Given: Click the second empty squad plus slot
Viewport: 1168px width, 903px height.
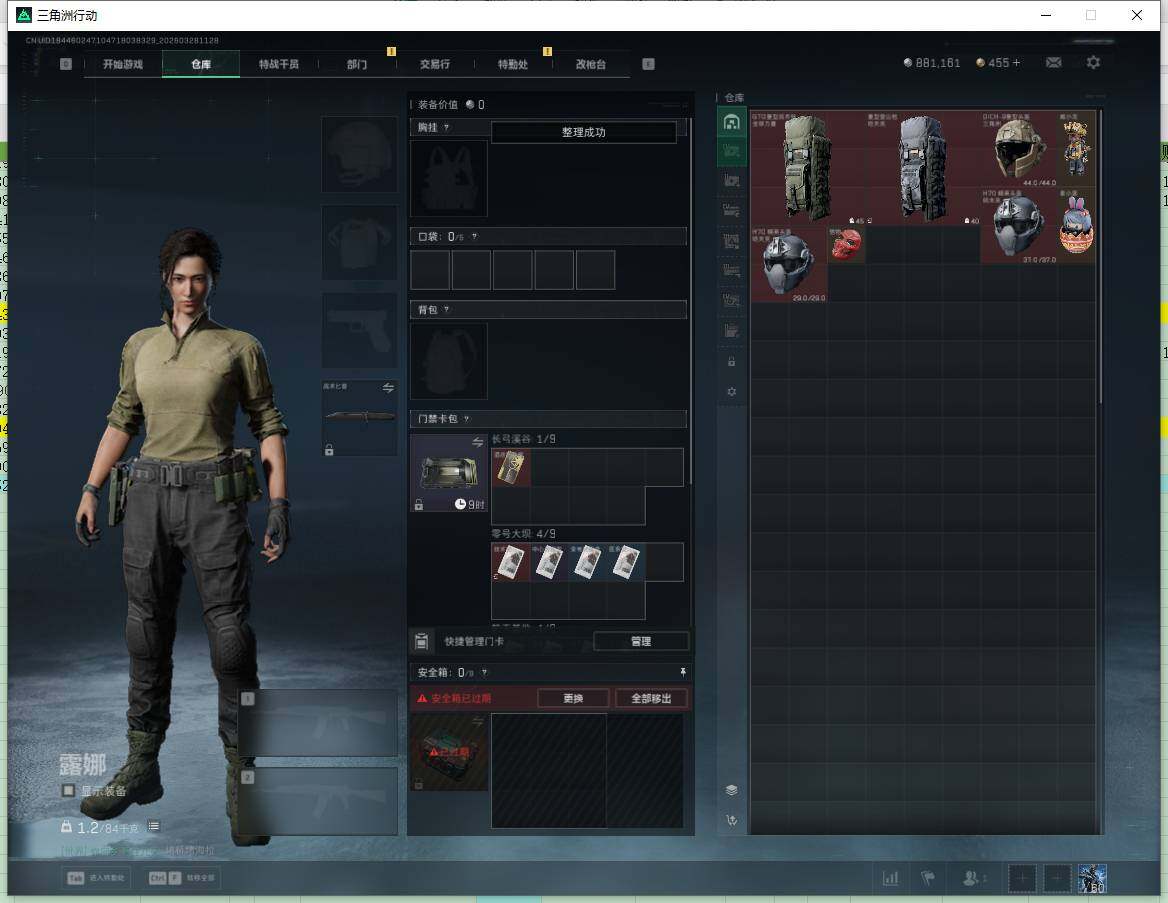Looking at the screenshot, I should [x=1056, y=879].
